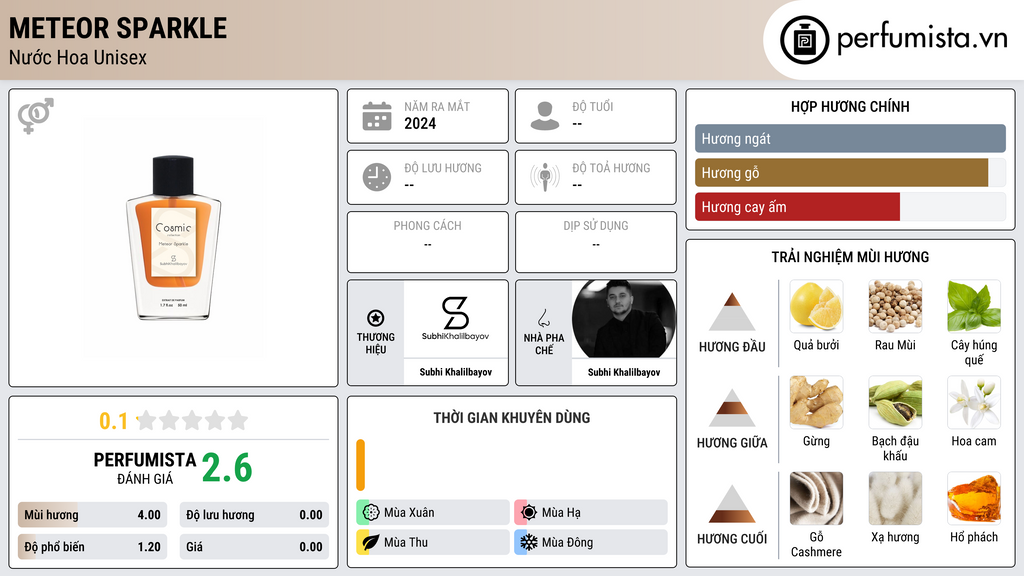Click the Độ lưu hương 0.00 score row
The image size is (1024, 576).
click(254, 515)
